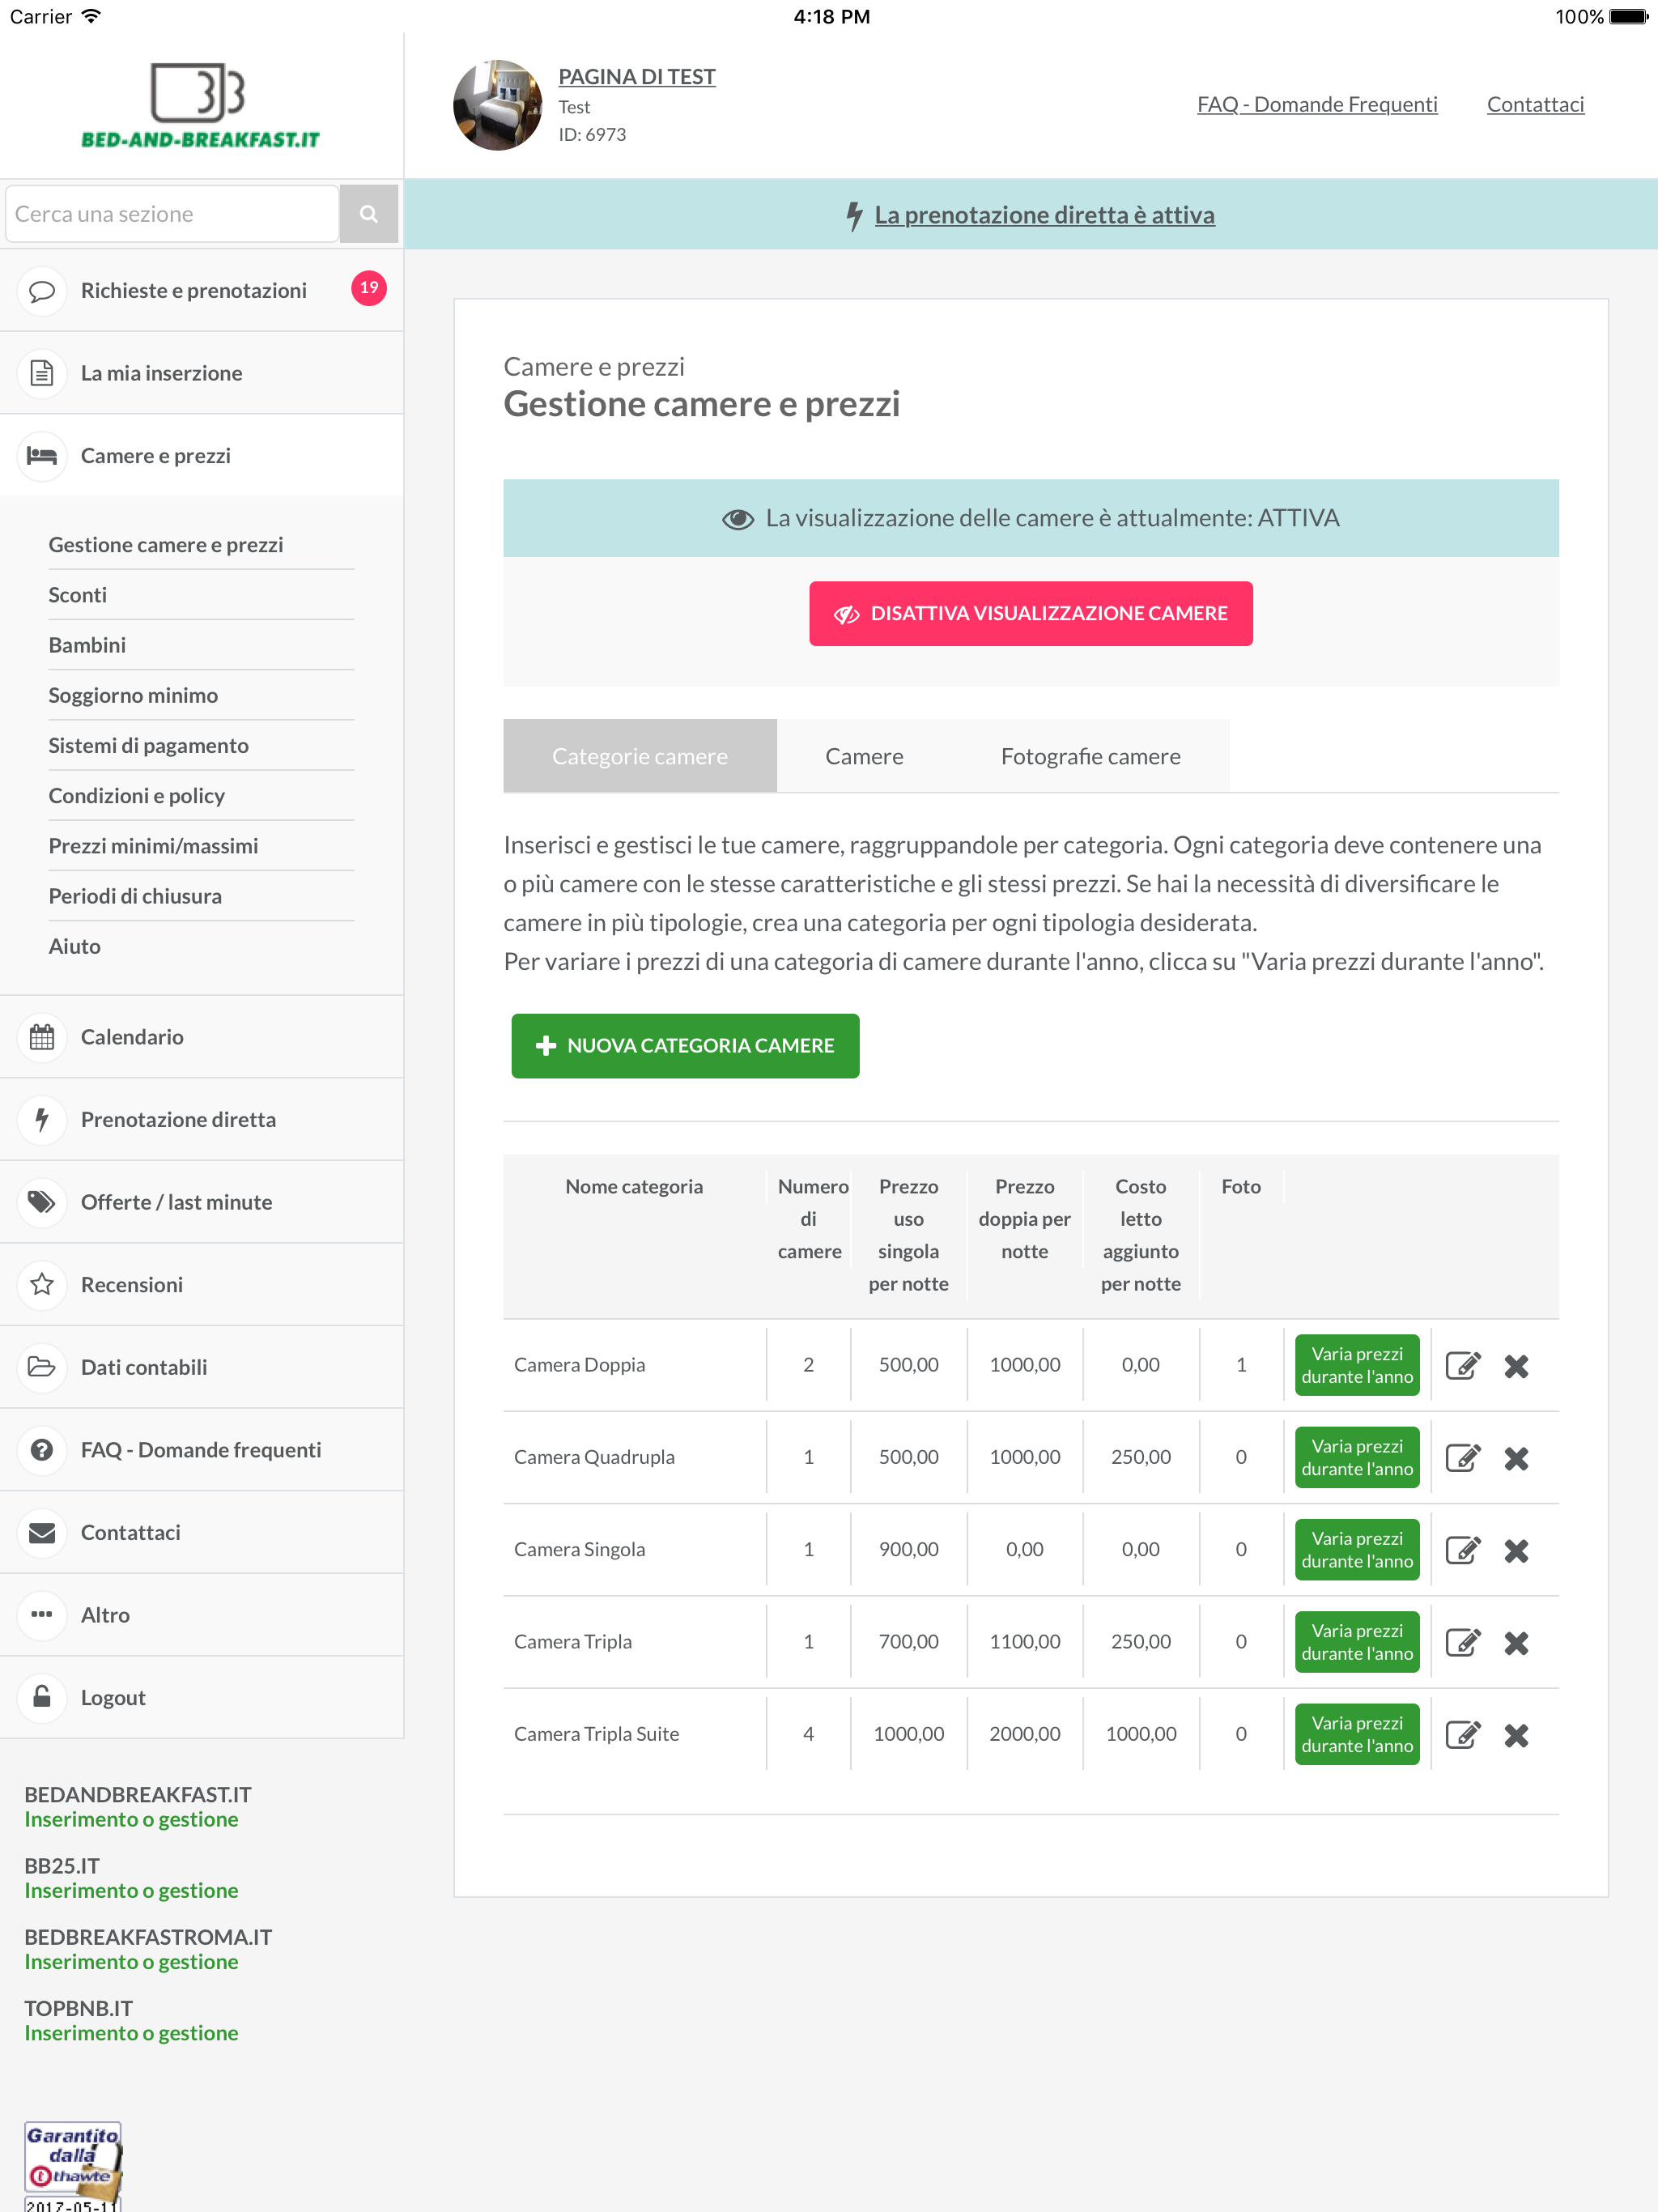Open BB25.IT Inserimento o gestione link
The height and width of the screenshot is (2212, 1658).
[131, 1890]
